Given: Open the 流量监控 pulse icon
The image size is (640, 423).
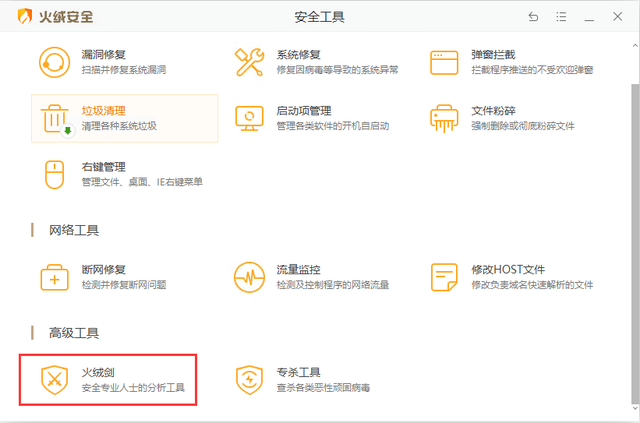Looking at the screenshot, I should (249, 277).
